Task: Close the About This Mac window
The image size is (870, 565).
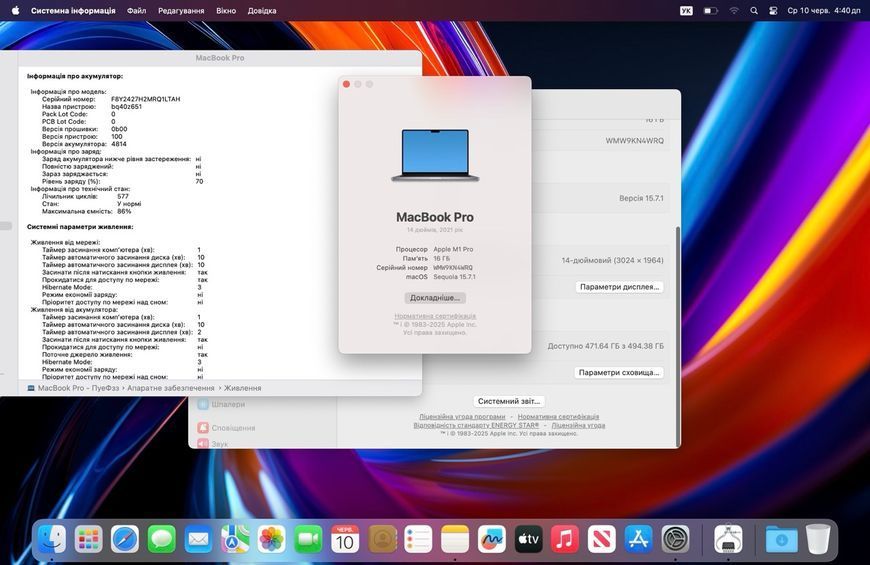Action: (346, 84)
